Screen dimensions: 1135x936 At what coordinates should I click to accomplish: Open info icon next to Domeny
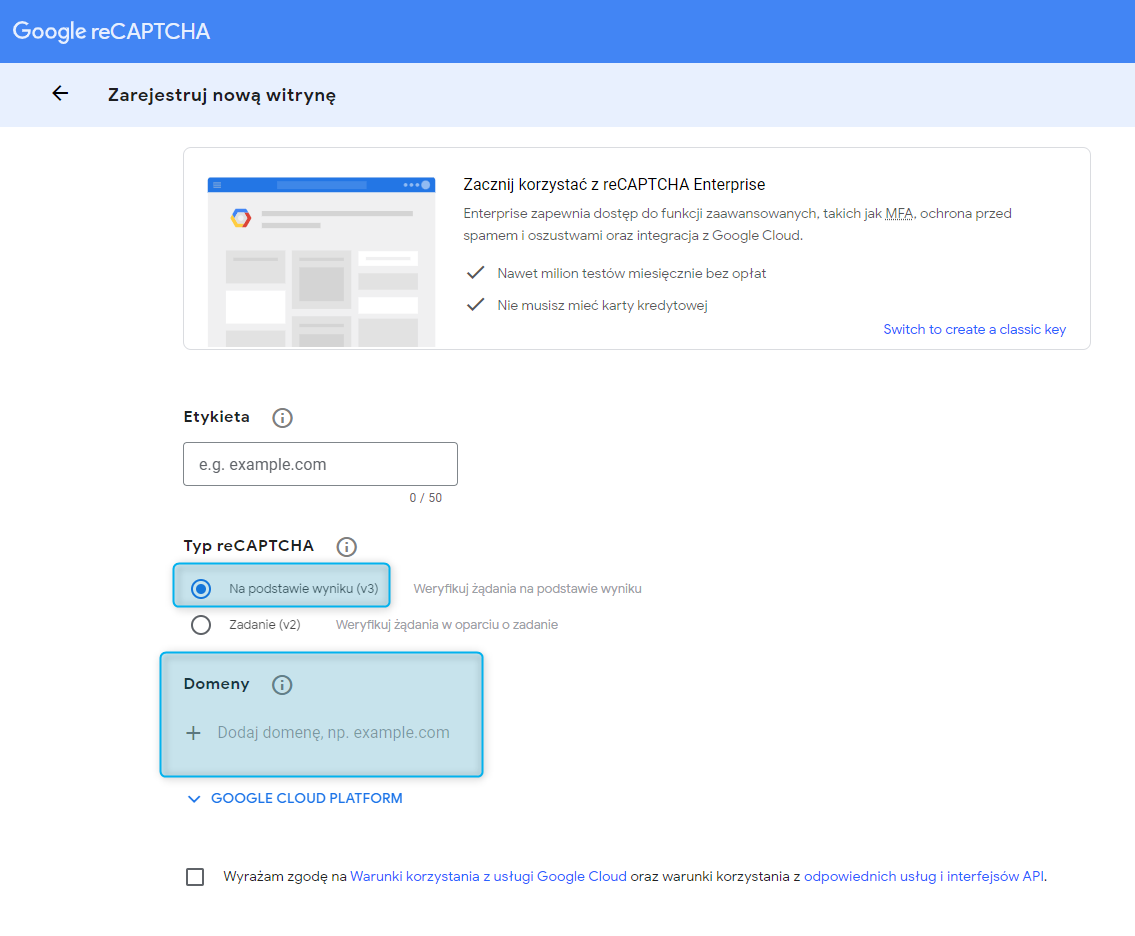pos(282,685)
